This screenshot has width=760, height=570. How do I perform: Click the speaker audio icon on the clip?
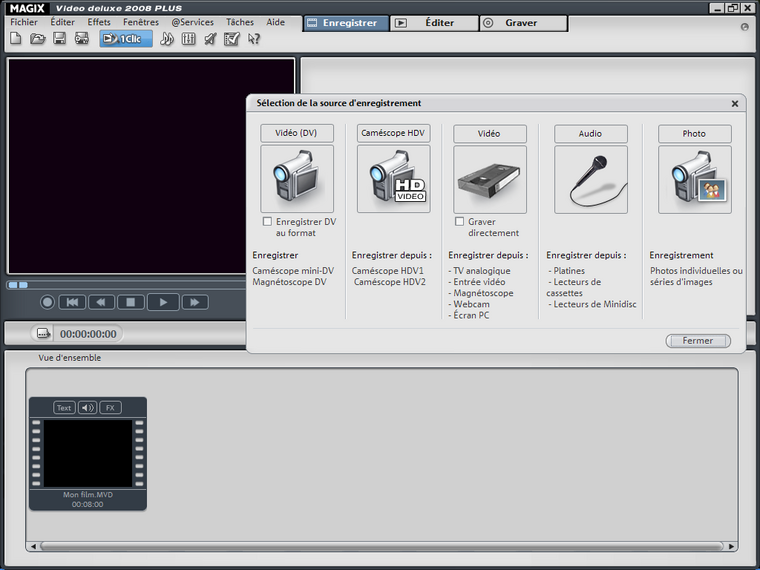[x=87, y=408]
